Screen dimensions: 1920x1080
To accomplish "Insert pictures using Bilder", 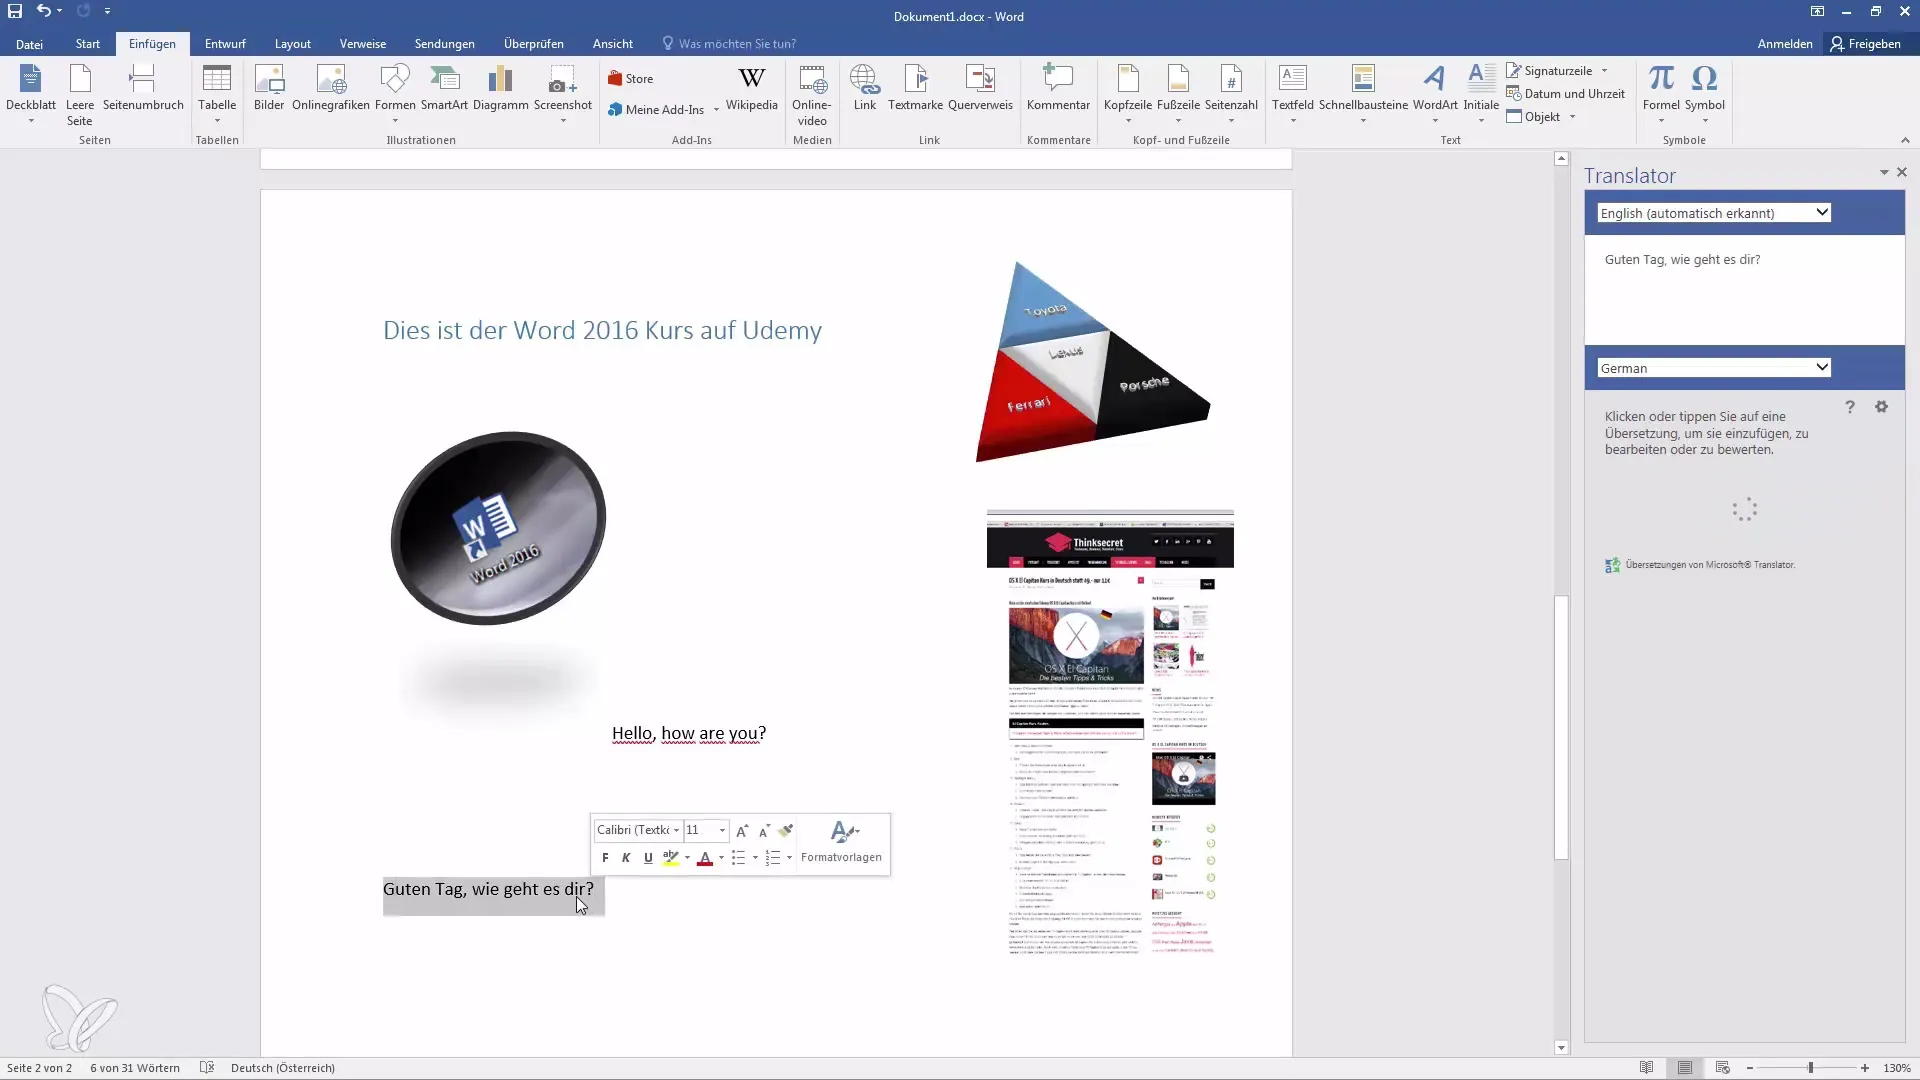I will [x=269, y=88].
